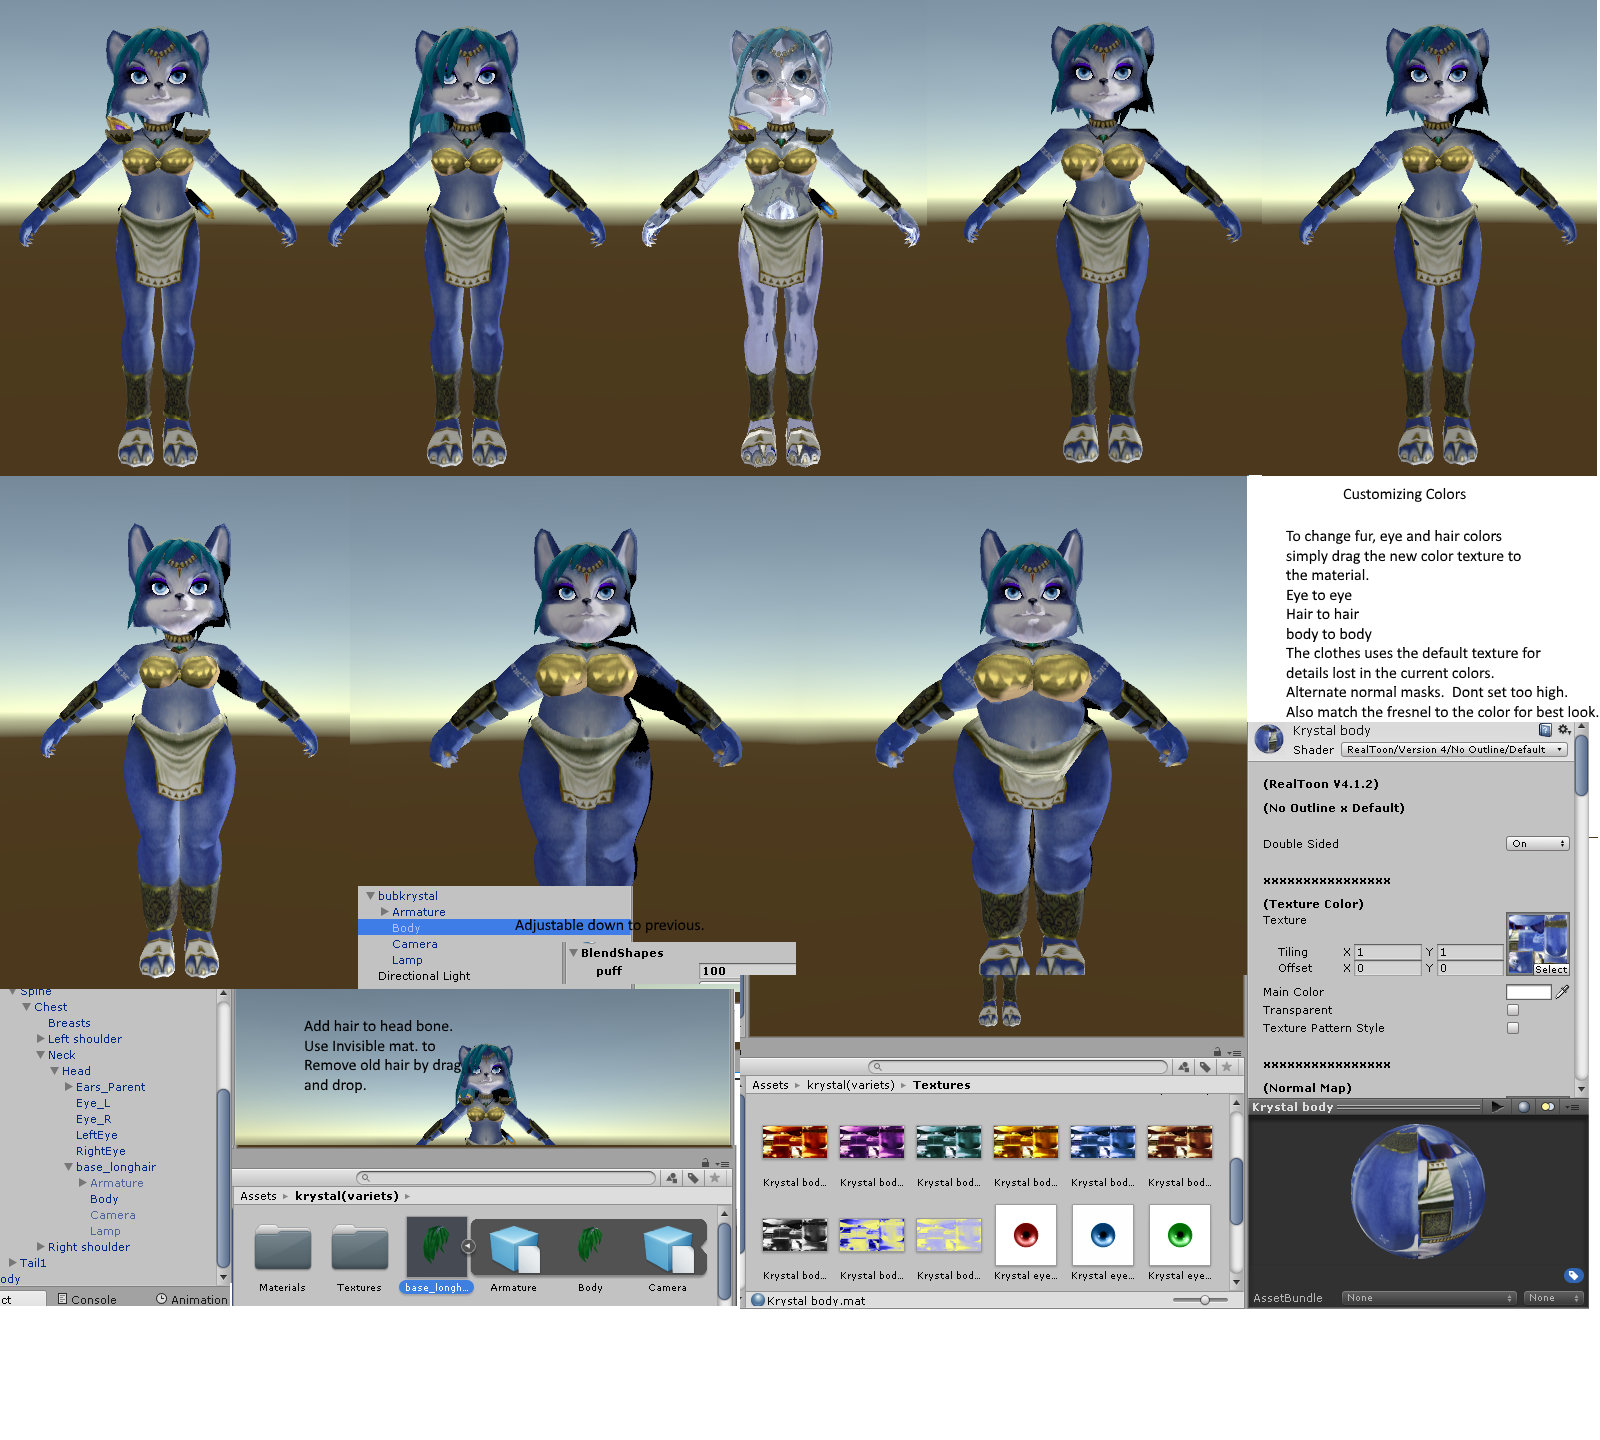The width and height of the screenshot is (1600, 1440).
Task: Open the gear menu on Krystal body material
Action: 1563,730
